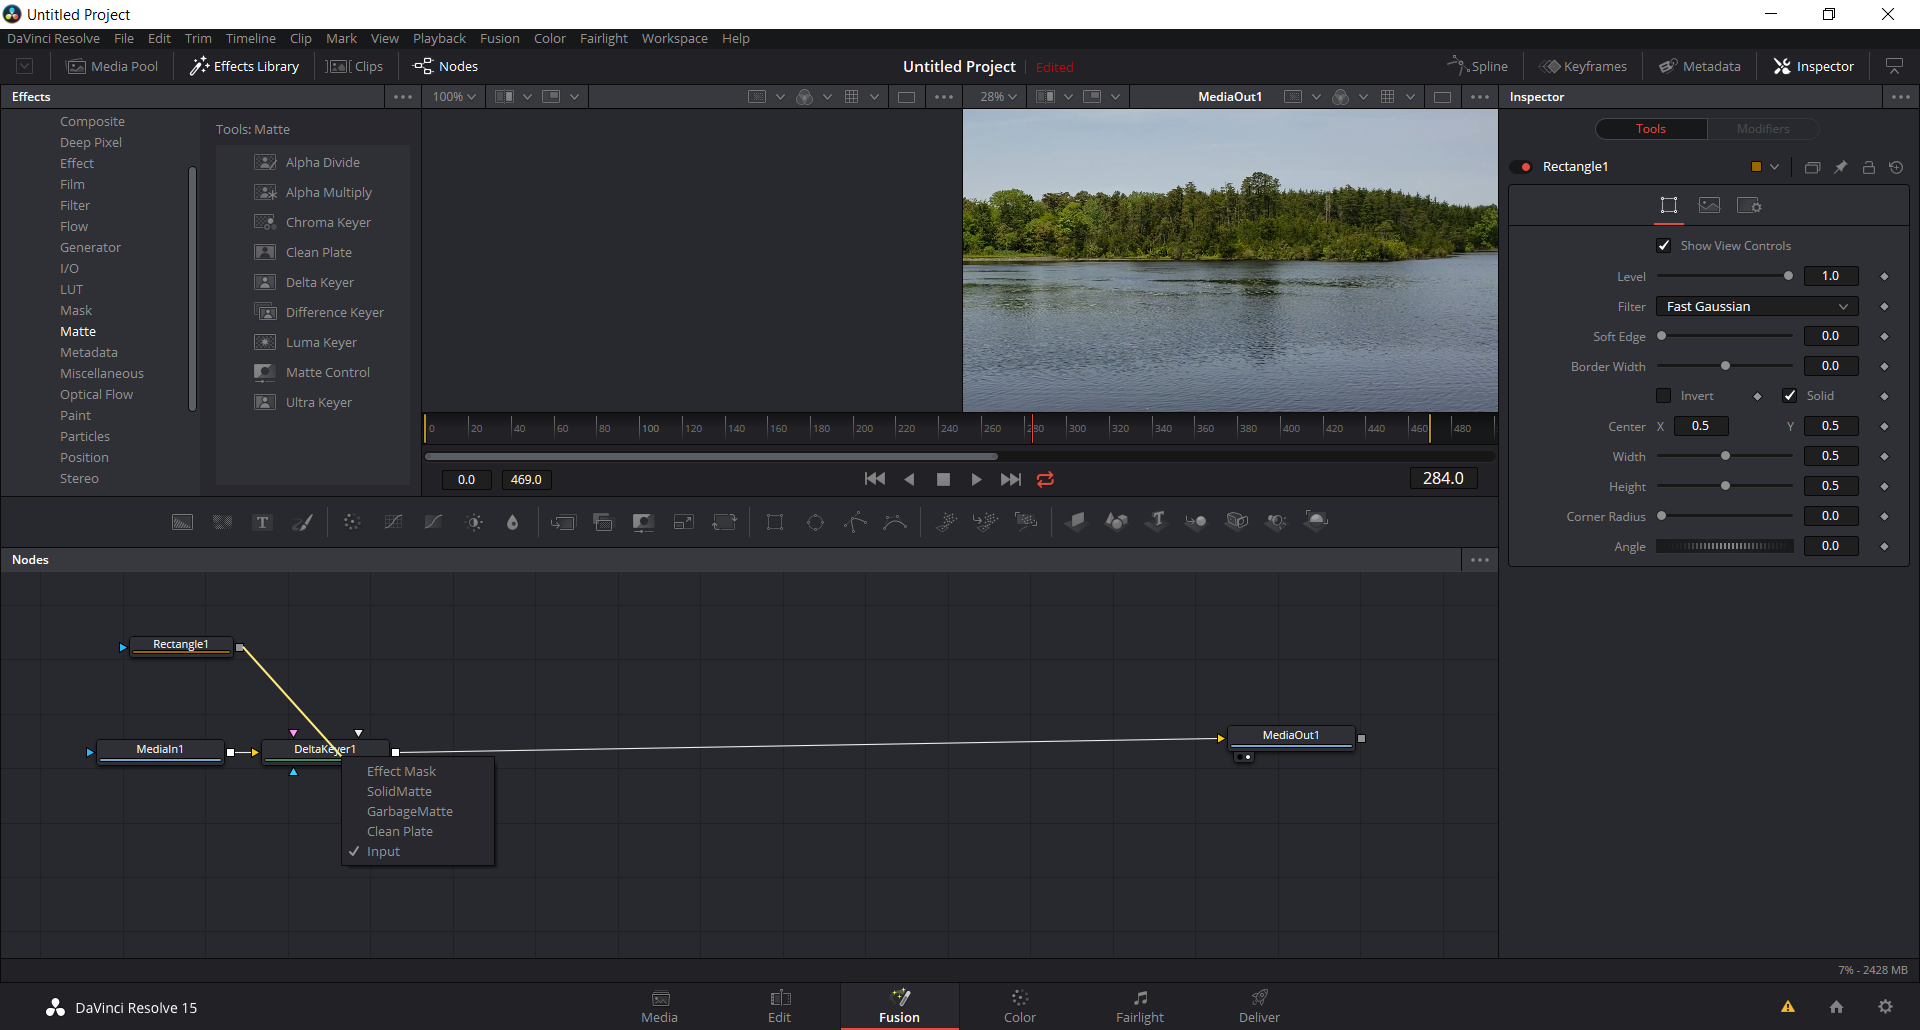Choose GarbageMatte from the connection popup
The image size is (1920, 1030).
pyautogui.click(x=410, y=811)
